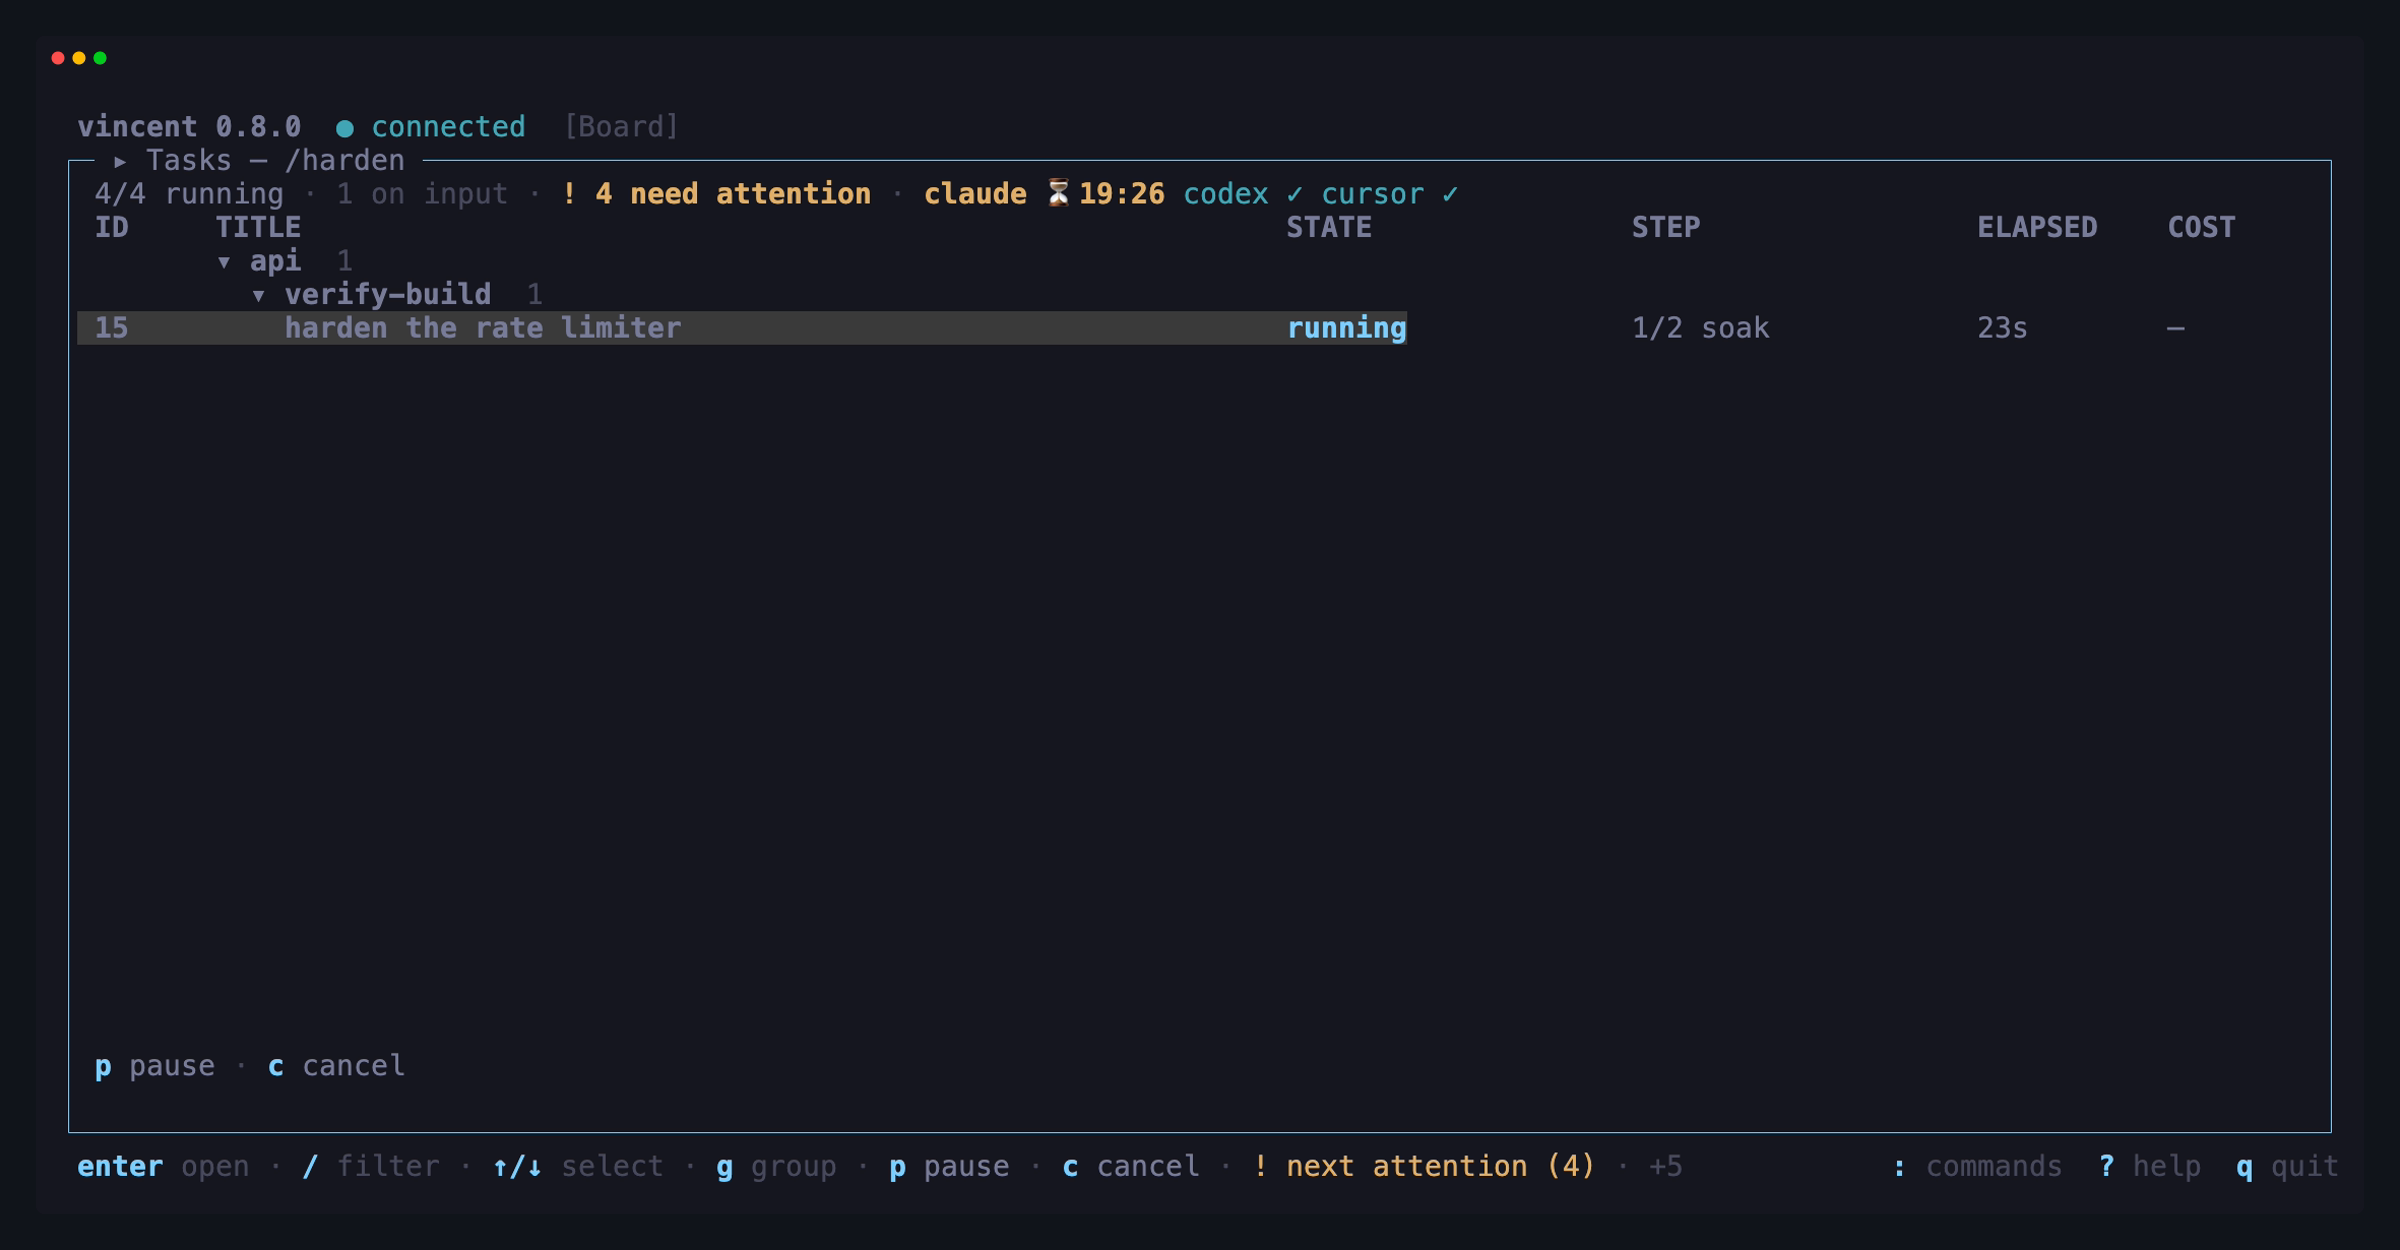Viewport: 2400px width, 1250px height.
Task: Click '/ filter' in the bottom bar
Action: [371, 1167]
